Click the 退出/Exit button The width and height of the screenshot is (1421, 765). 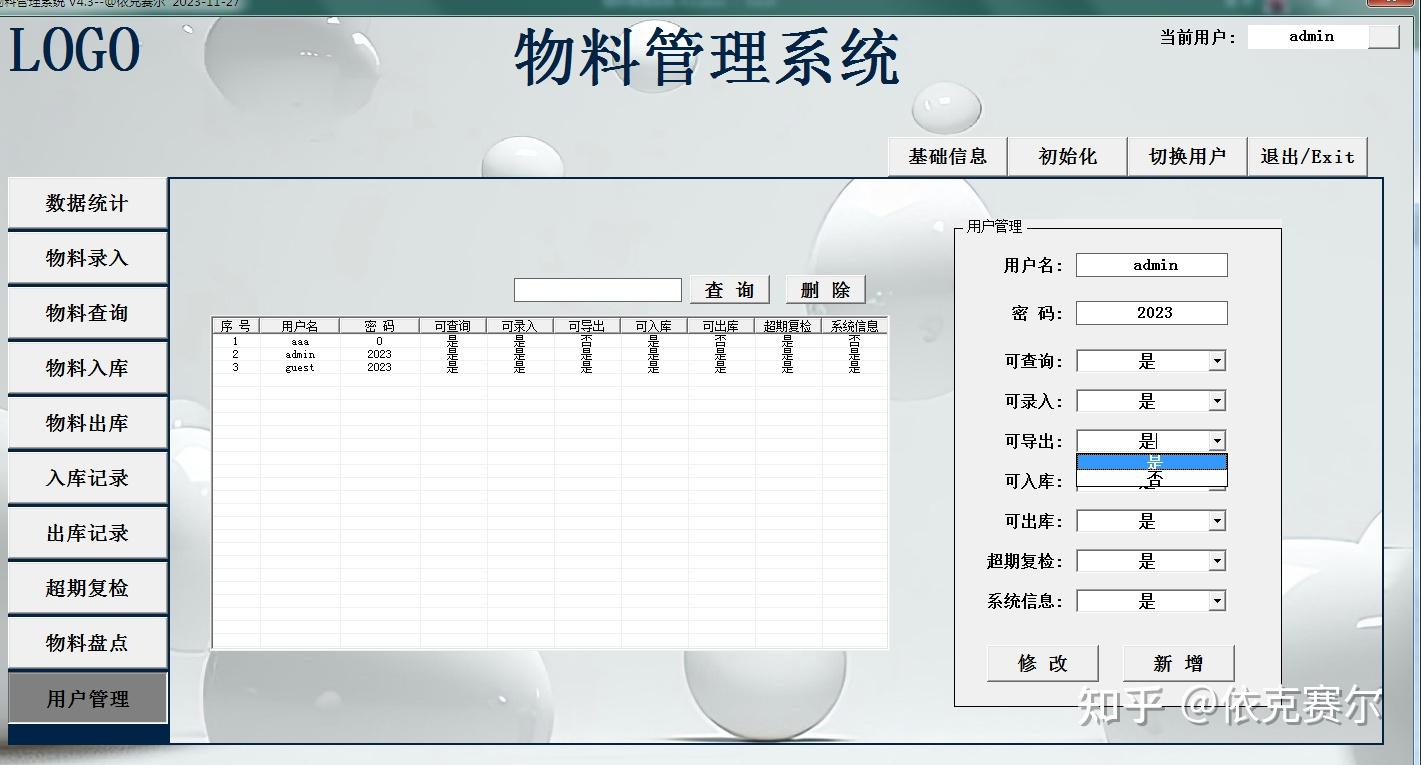pos(1307,157)
